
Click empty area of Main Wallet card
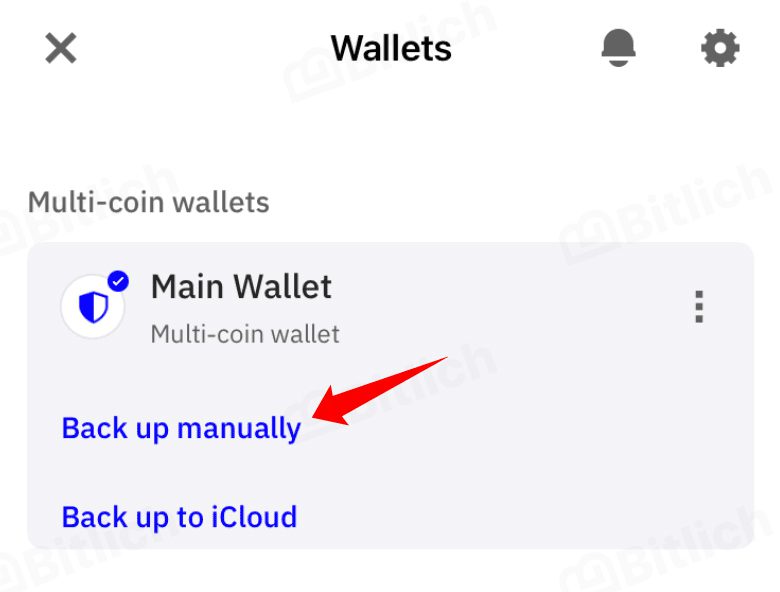tap(522, 448)
